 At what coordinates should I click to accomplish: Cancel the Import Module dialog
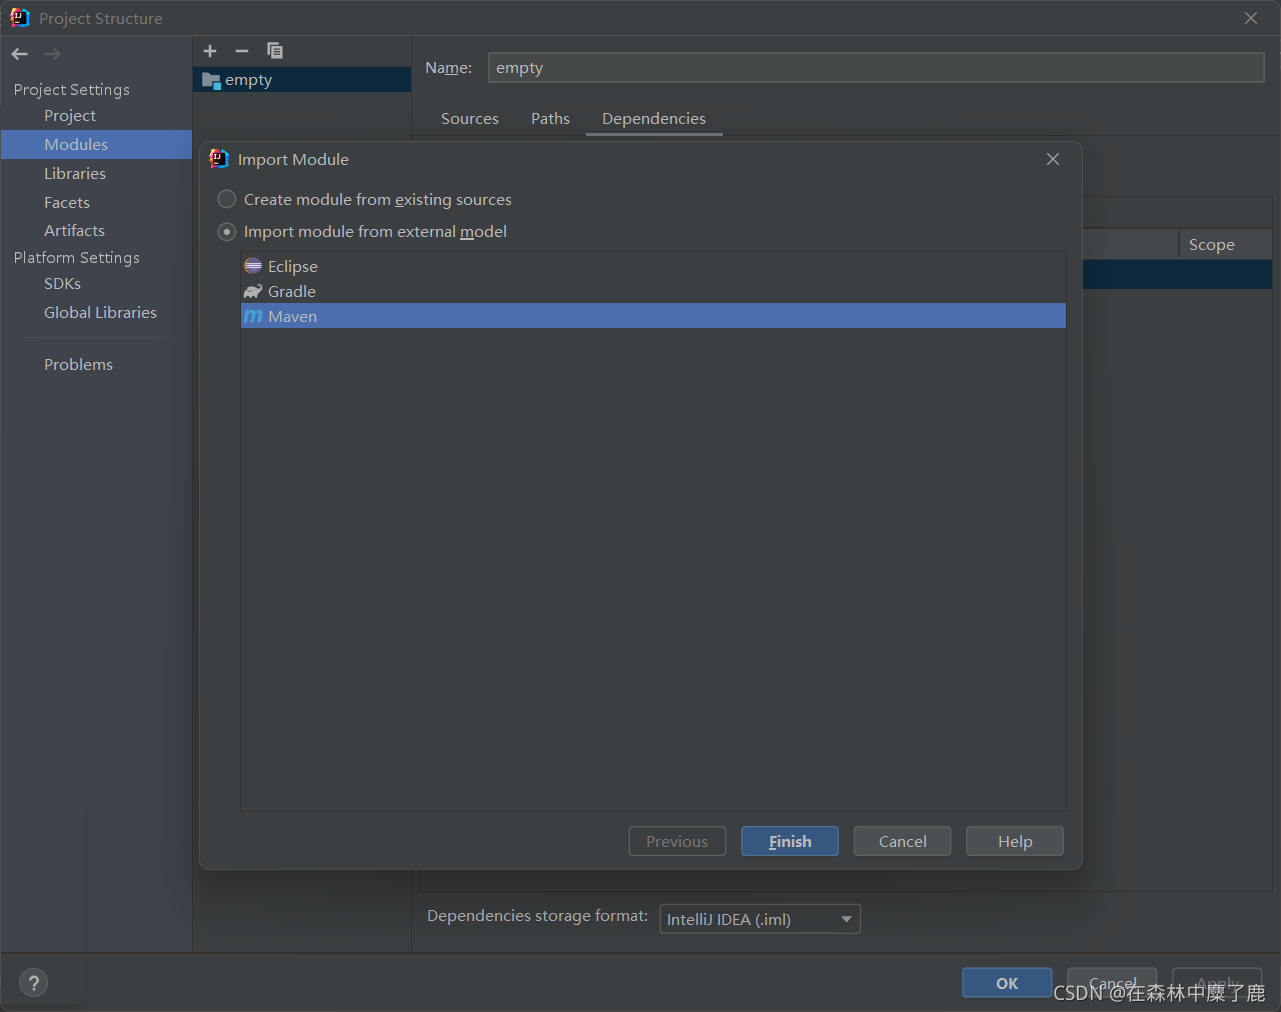(902, 841)
